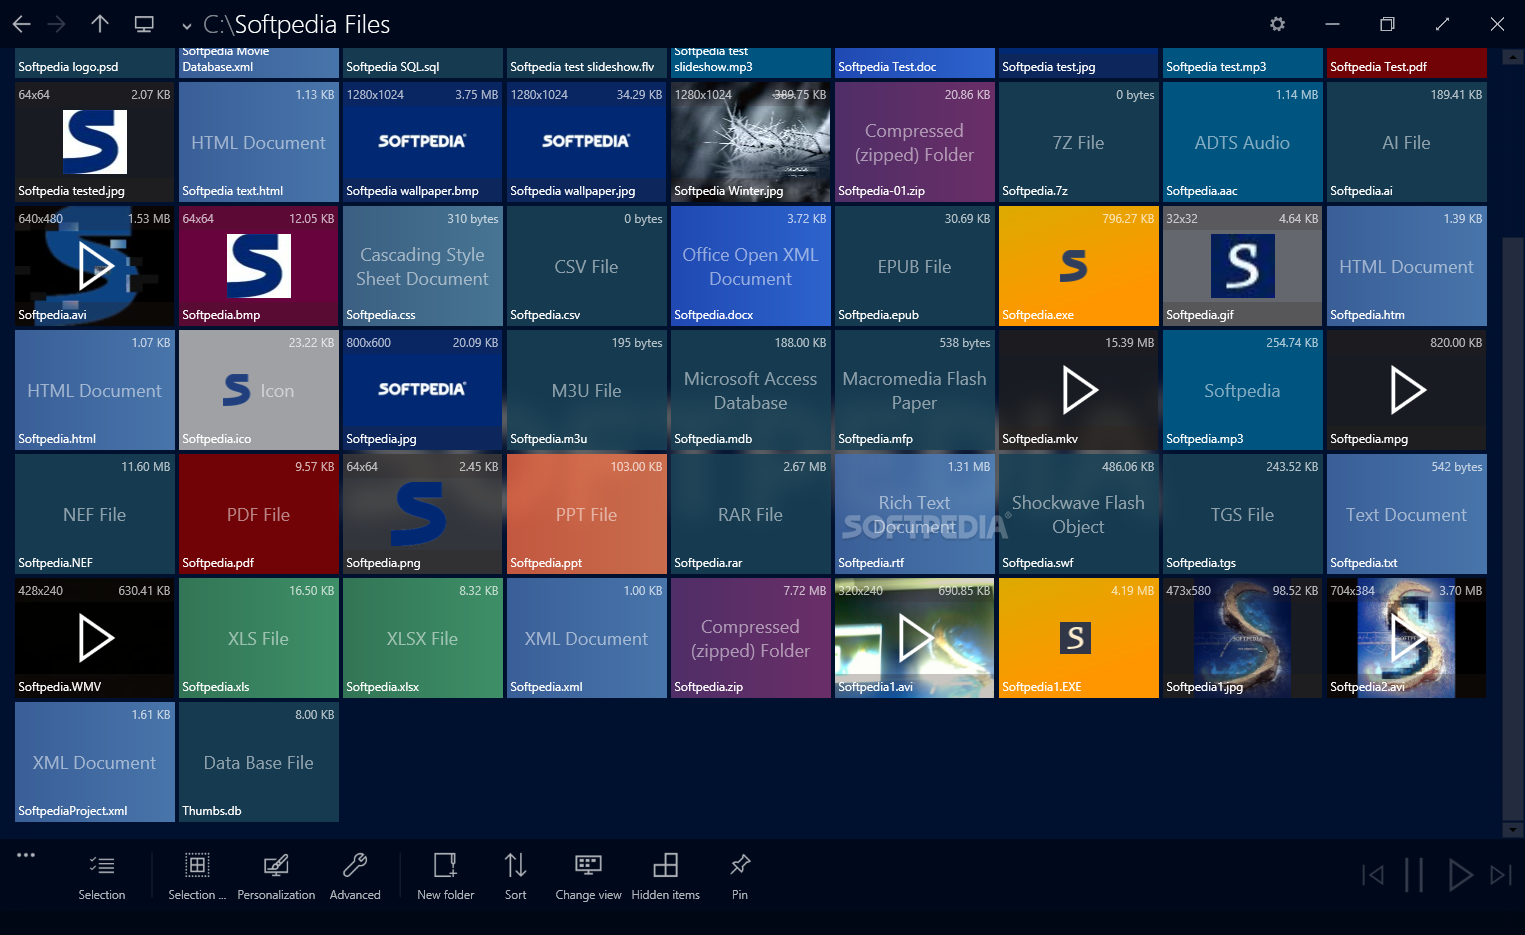1525x935 pixels.
Task: Select the Softpedia.mdb database tile
Action: [x=751, y=390]
